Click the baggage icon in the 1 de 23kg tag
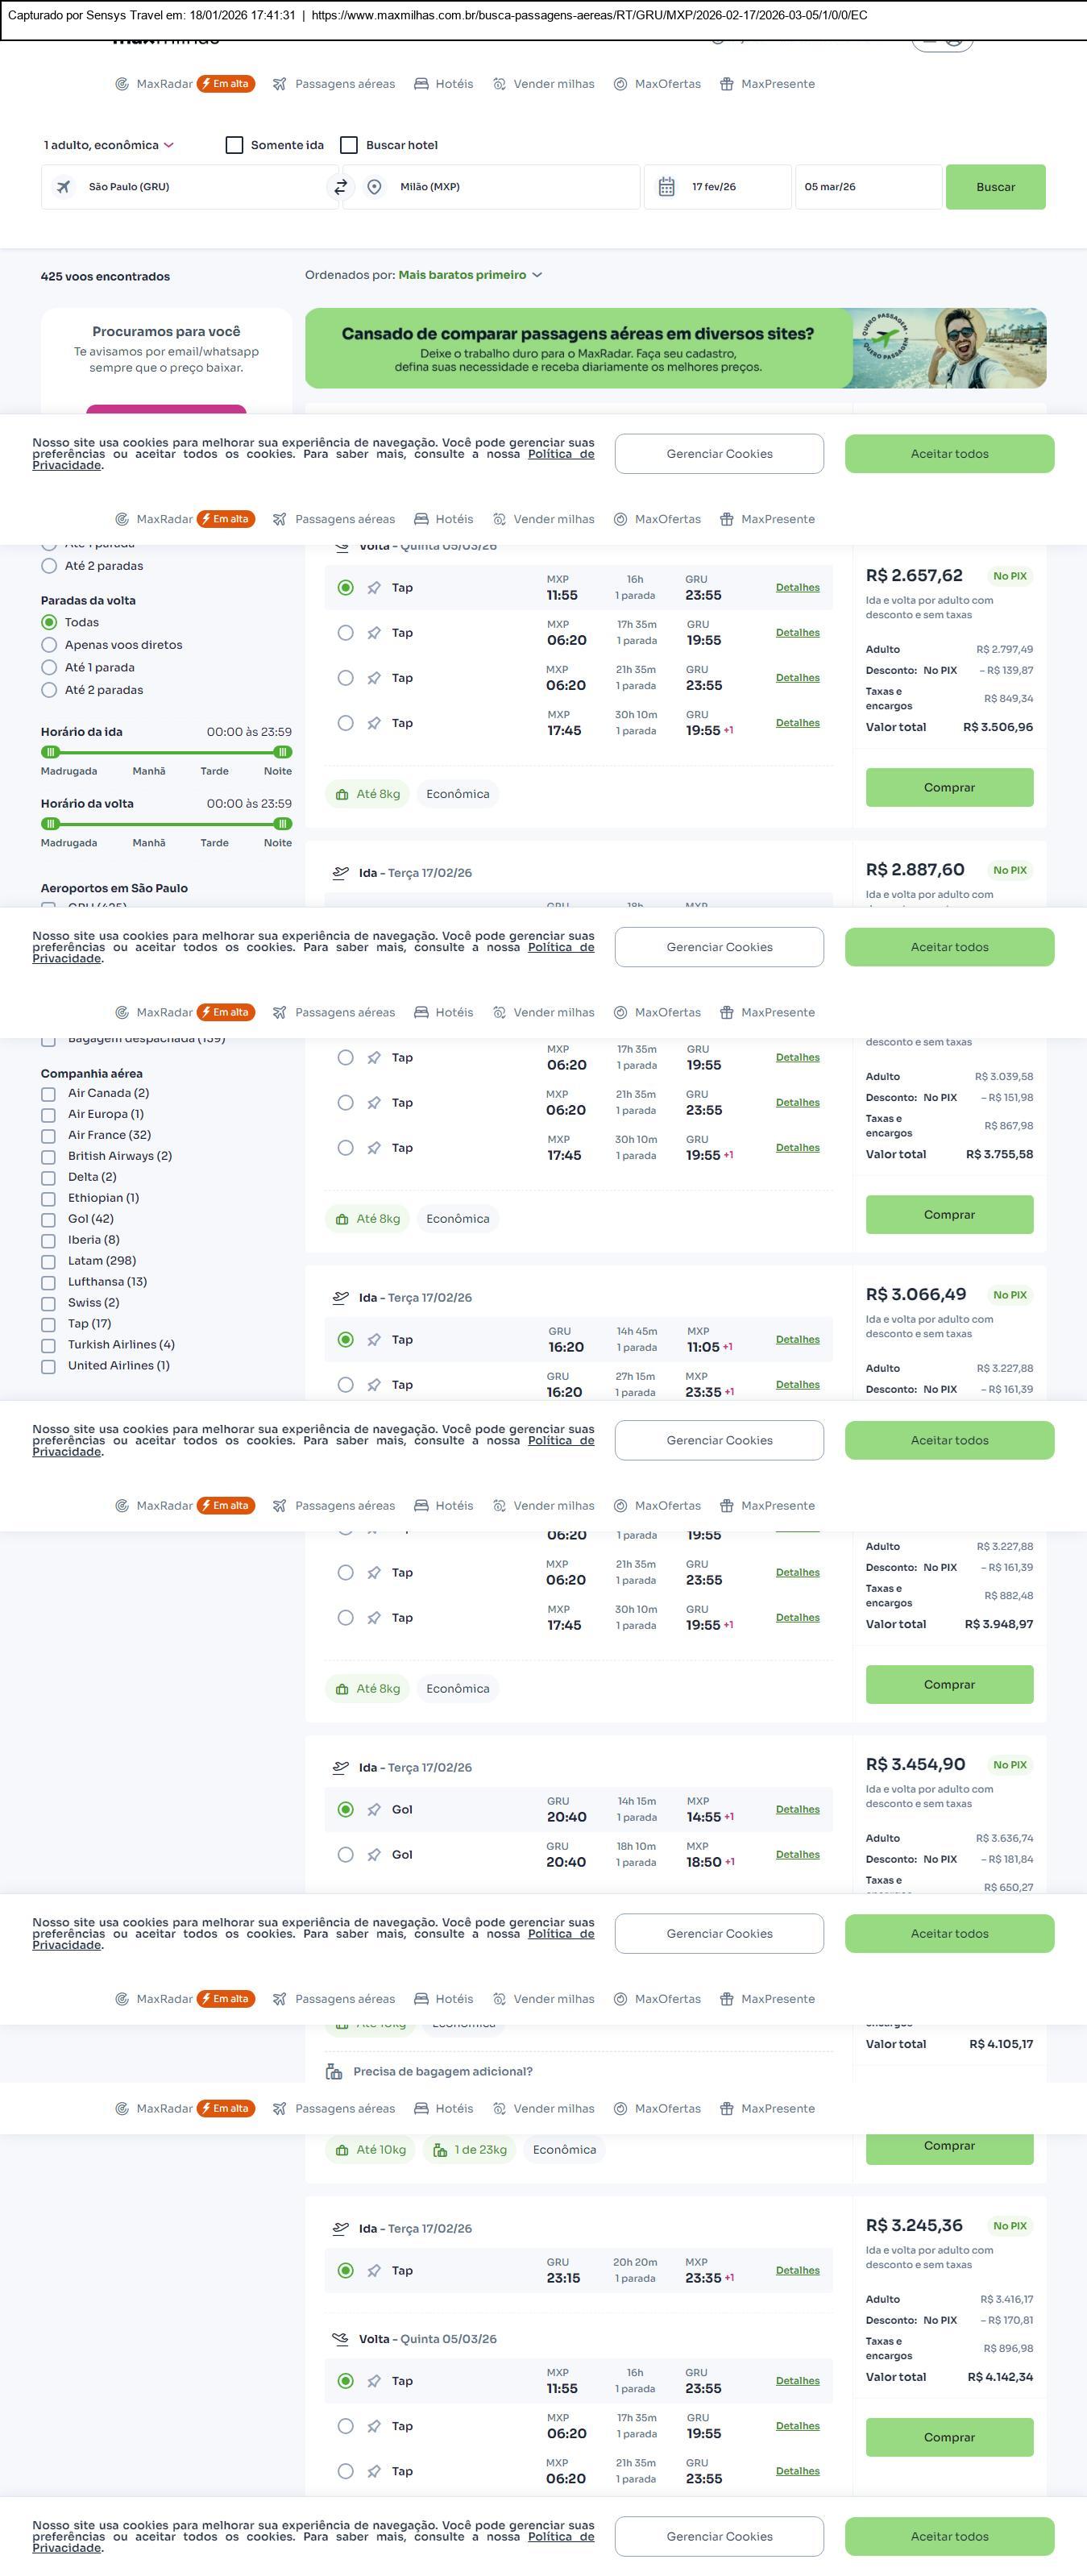1087x2576 pixels. tap(440, 2149)
